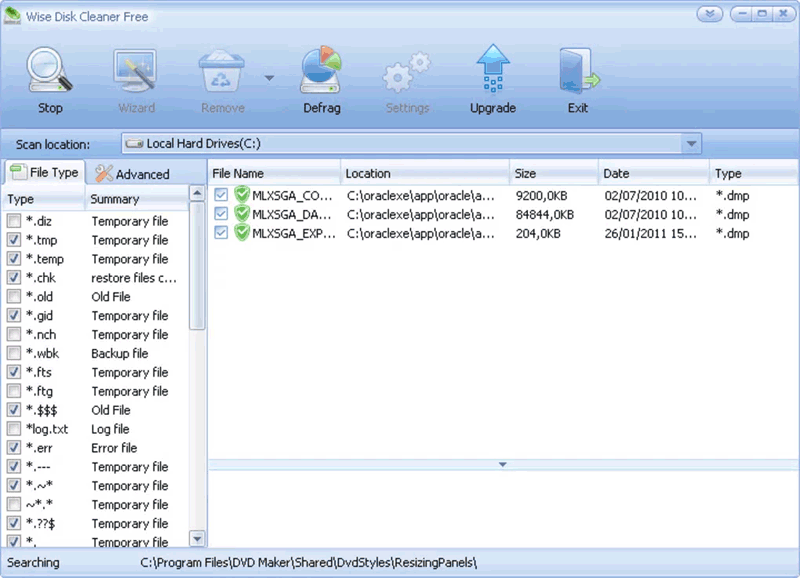Expand the Remove button dropdown arrow
This screenshot has height=578, width=800.
tap(269, 78)
